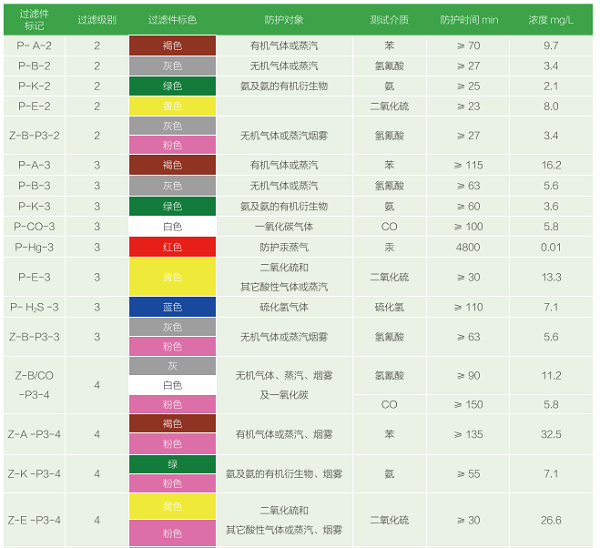Select the red 红色 swatch for P-Hg-3
The width and height of the screenshot is (600, 548).
172,246
